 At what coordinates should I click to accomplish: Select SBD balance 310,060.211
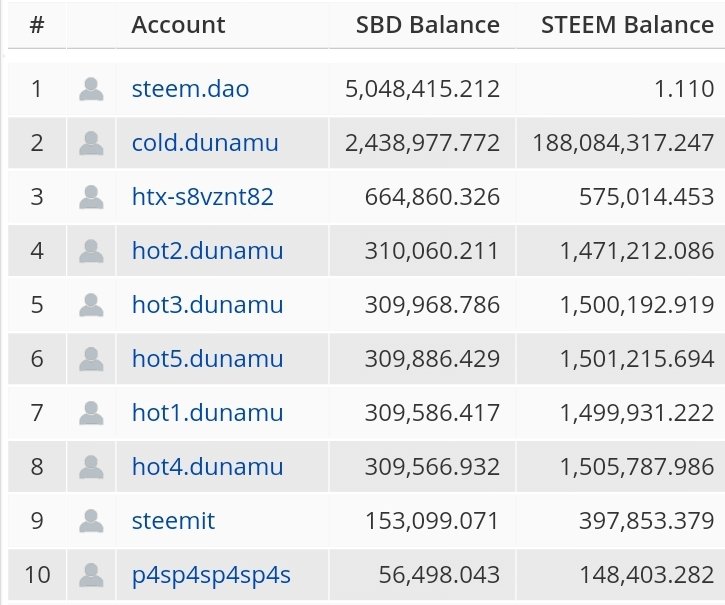coord(432,251)
